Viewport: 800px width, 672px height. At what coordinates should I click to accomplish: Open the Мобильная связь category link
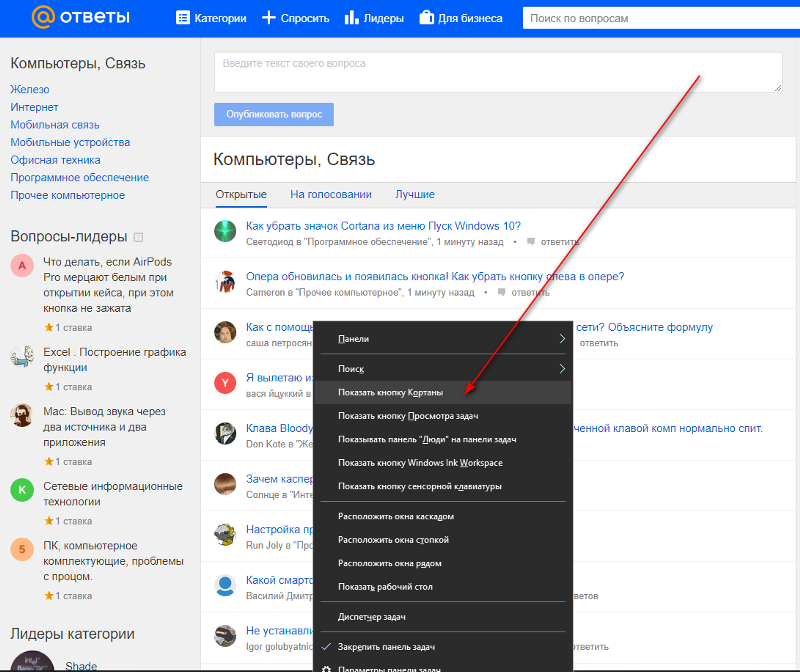pyautogui.click(x=55, y=125)
